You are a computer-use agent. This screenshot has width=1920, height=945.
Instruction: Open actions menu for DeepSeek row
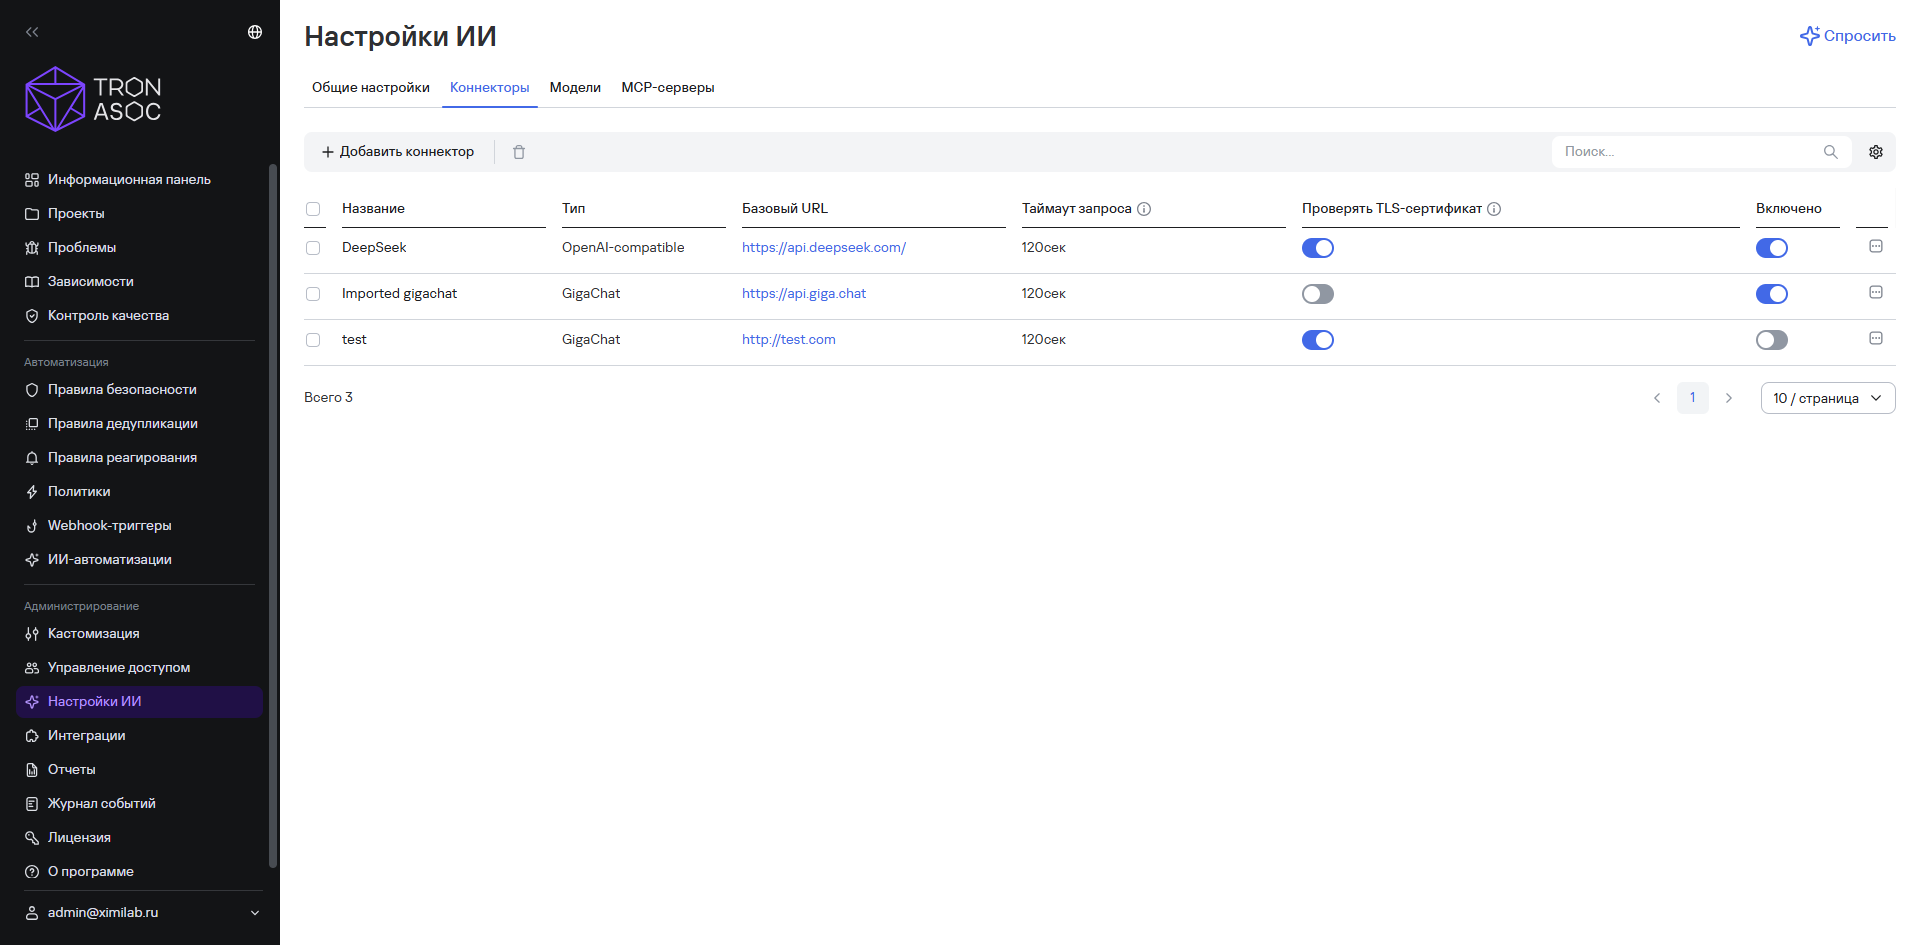(1876, 246)
